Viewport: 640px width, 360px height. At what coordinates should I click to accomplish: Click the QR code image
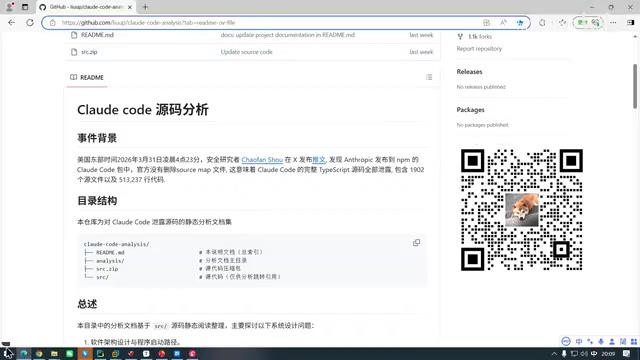[x=522, y=210]
